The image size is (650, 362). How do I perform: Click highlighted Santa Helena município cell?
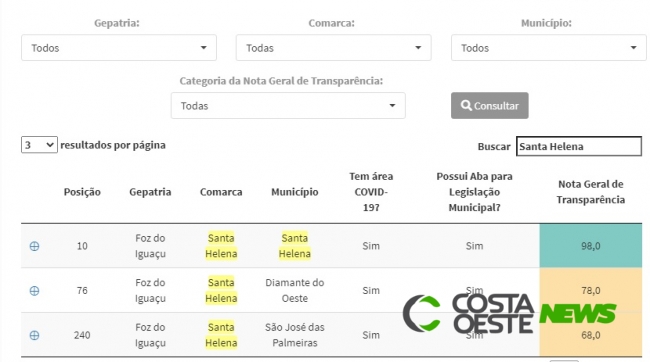(295, 246)
